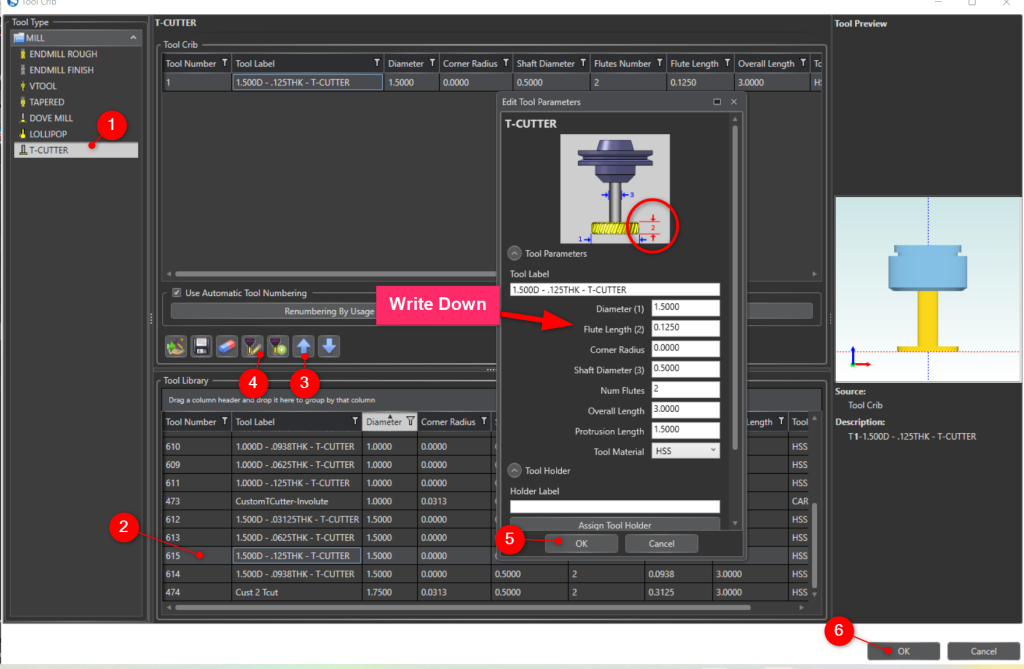Collapse the MILL category in Tool Type
The width and height of the screenshot is (1024, 669).
tap(131, 38)
